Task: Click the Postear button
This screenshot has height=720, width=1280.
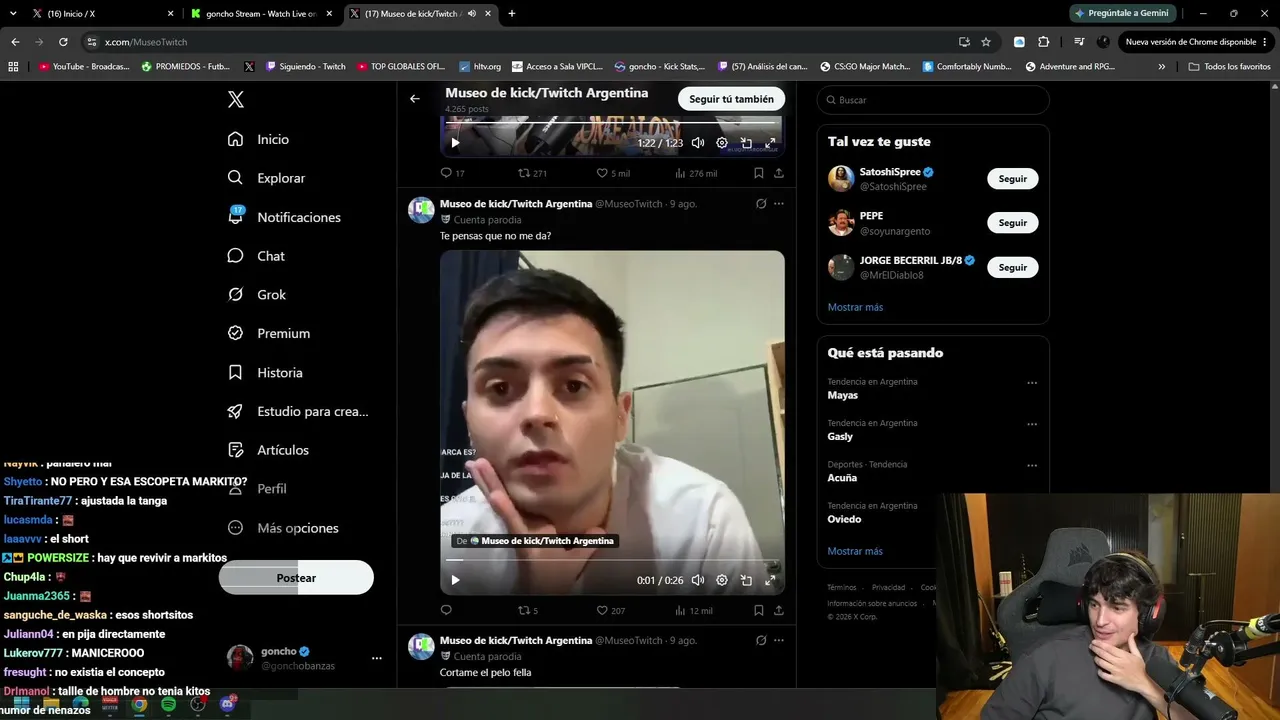Action: [296, 578]
